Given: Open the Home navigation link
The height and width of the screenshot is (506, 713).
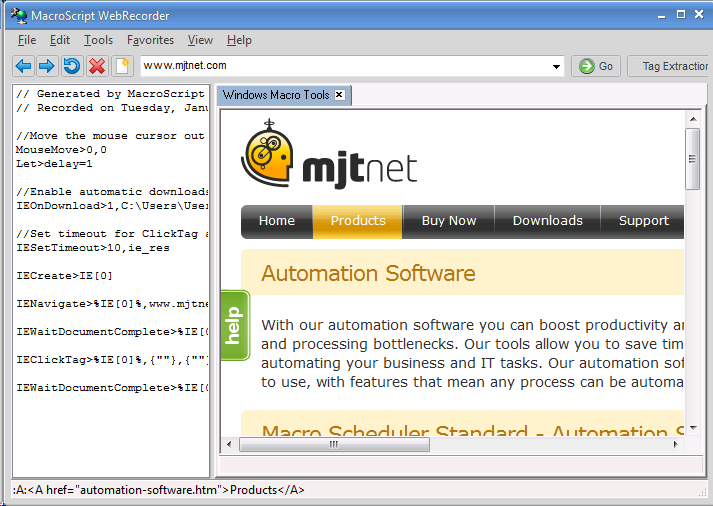Looking at the screenshot, I should pyautogui.click(x=276, y=221).
